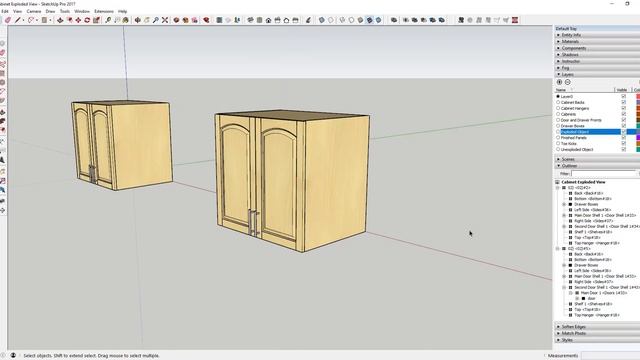Select 'Top Hanger' row in first outliner group
Viewport: 640px width, 360px height.
point(597,243)
